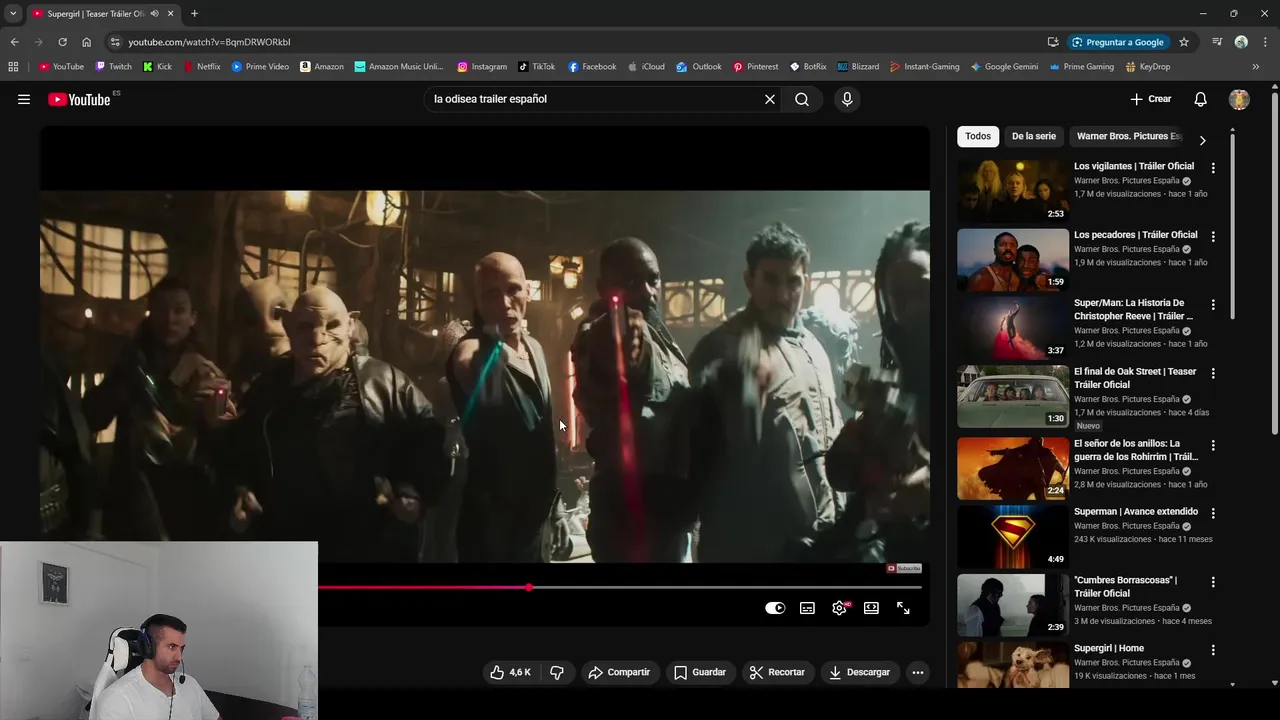1280x720 pixels.
Task: Open Los vigilantes trailer thumbnail
Action: pos(1013,191)
